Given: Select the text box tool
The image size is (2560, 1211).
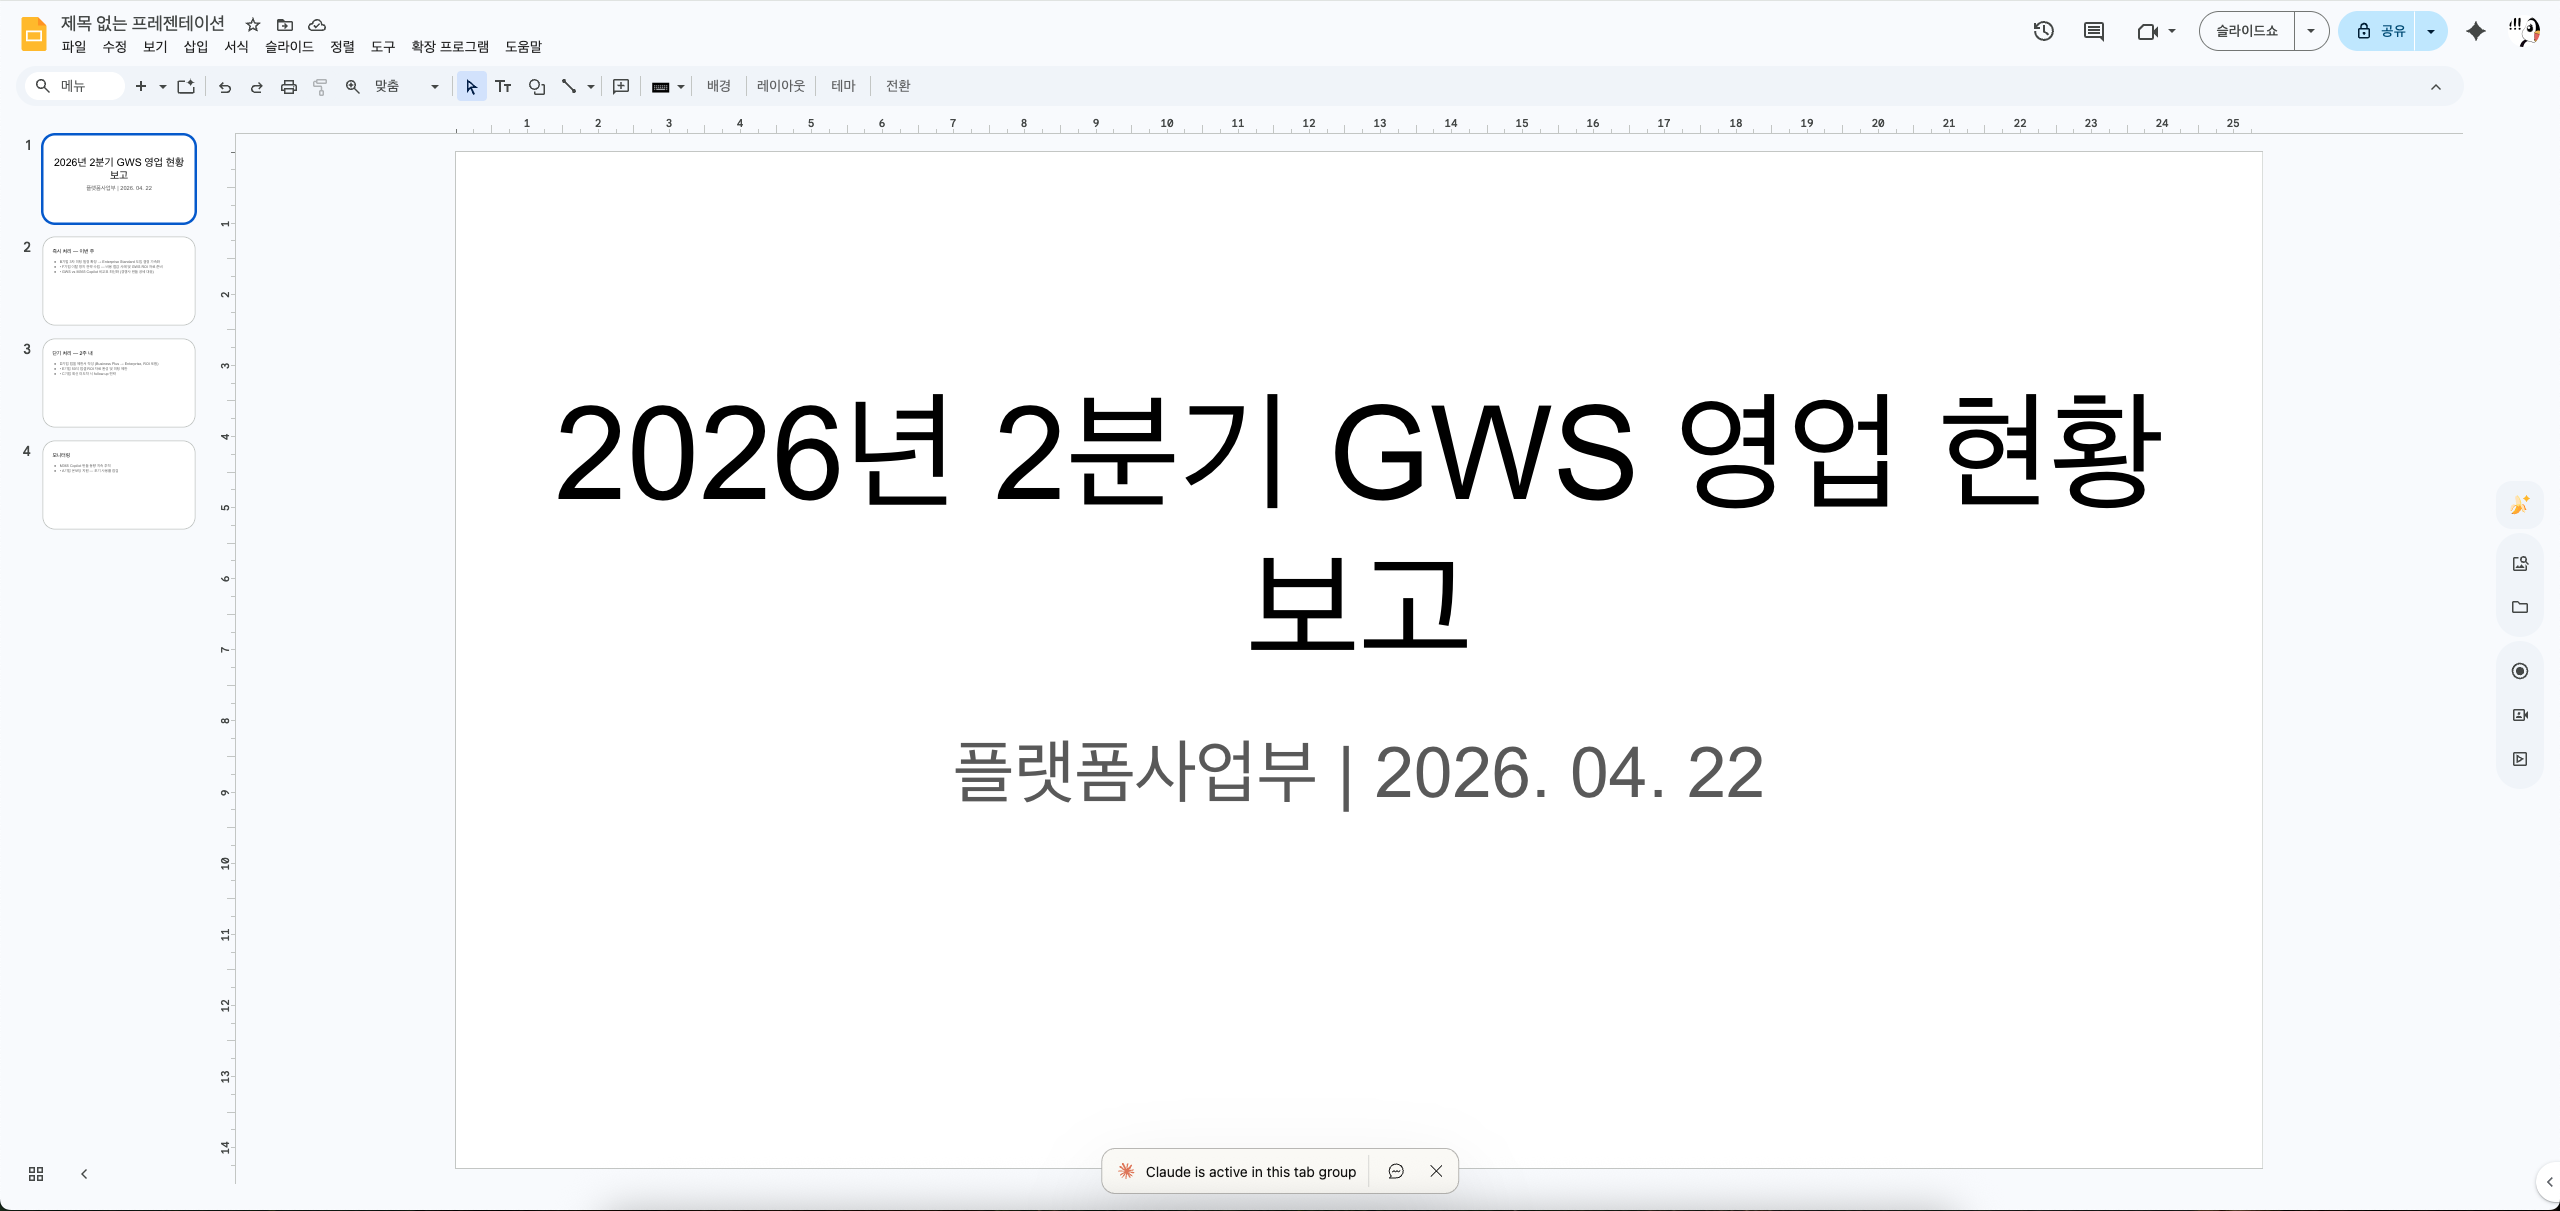Looking at the screenshot, I should tap(503, 87).
